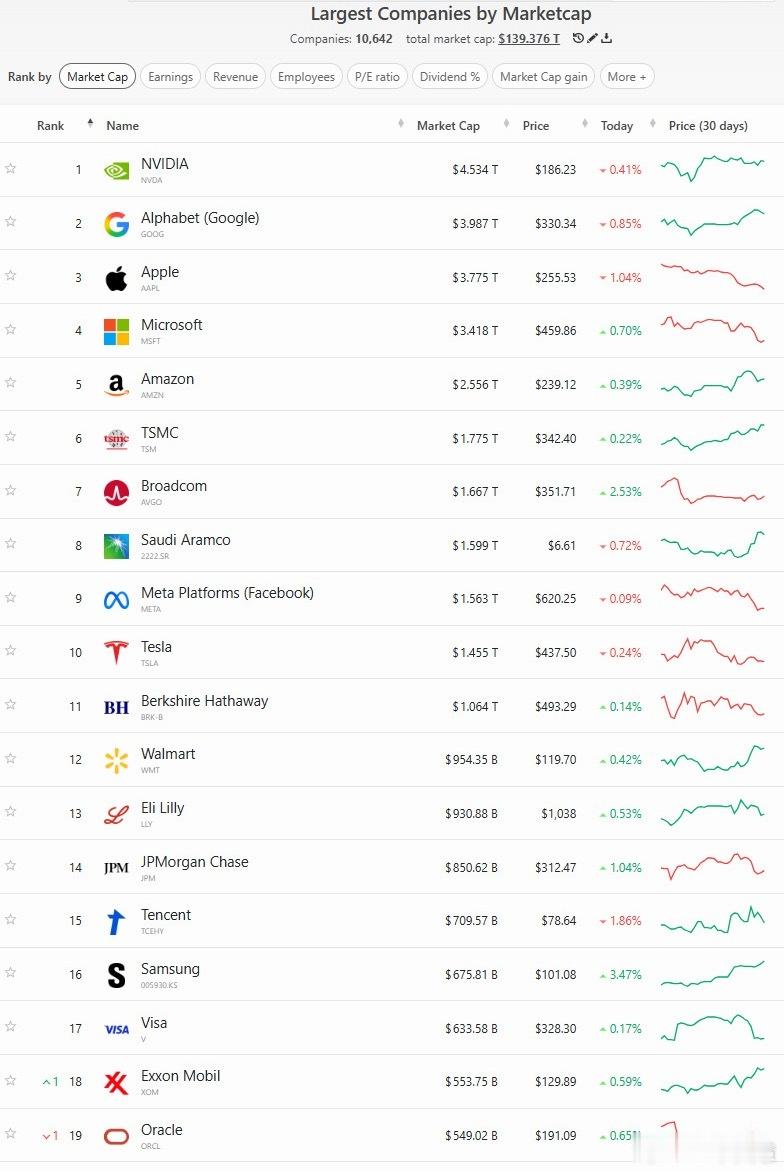Click the NVIDIA logo icon
Screen dimensions: 784x1172
point(116,170)
